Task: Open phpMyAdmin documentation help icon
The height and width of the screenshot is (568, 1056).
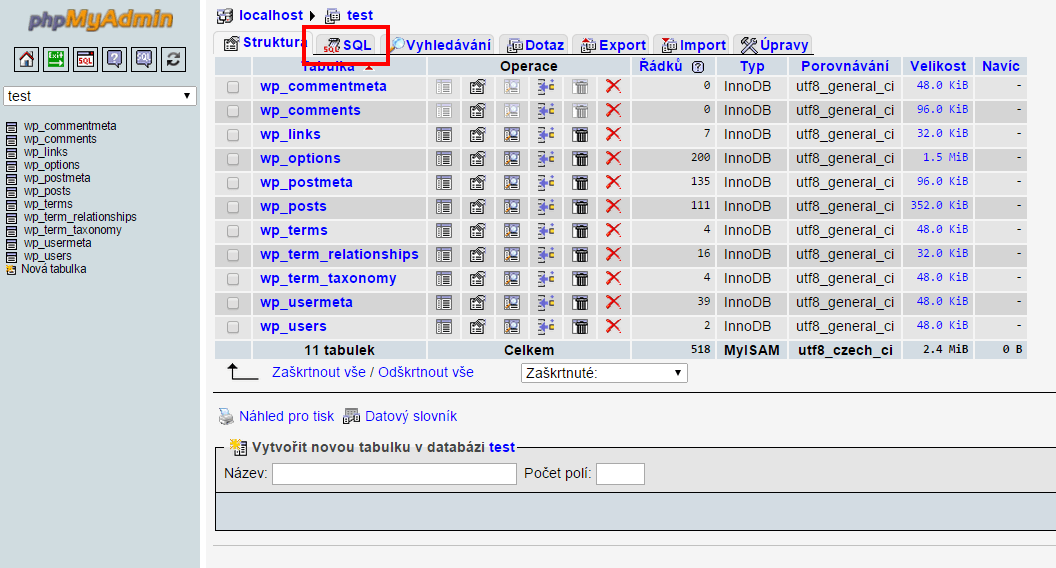Action: click(x=114, y=59)
